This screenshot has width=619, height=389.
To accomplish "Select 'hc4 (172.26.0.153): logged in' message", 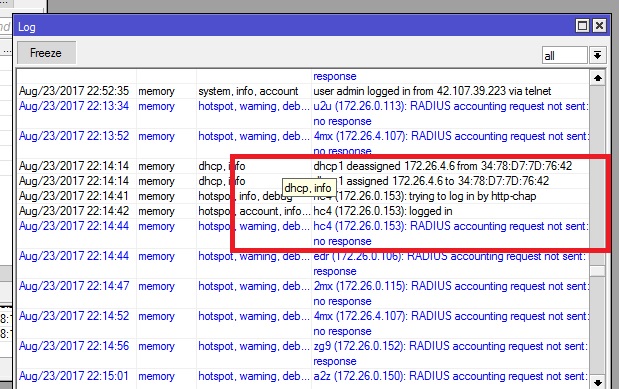I will pyautogui.click(x=383, y=211).
